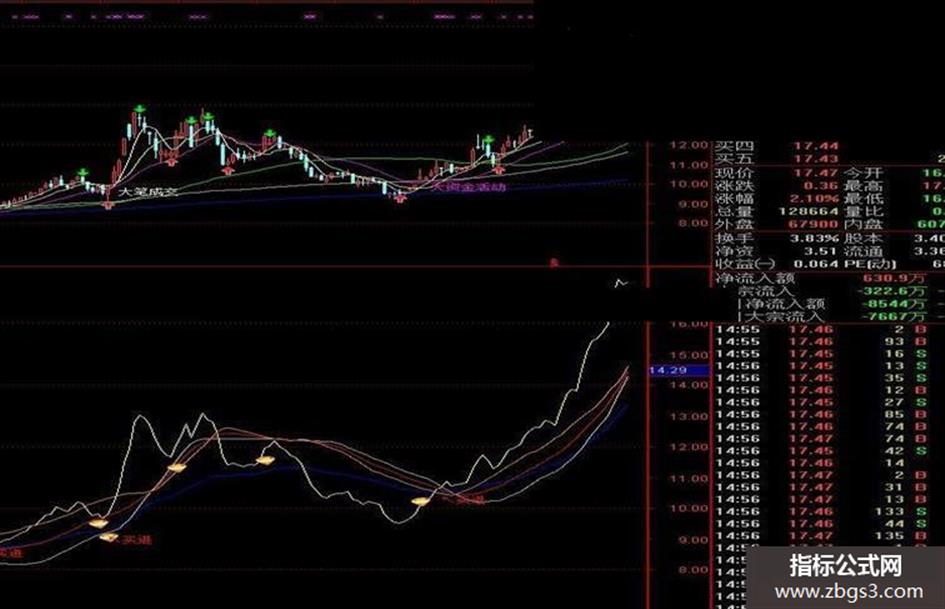Select the 大笔成交 chart annotation

[x=148, y=192]
